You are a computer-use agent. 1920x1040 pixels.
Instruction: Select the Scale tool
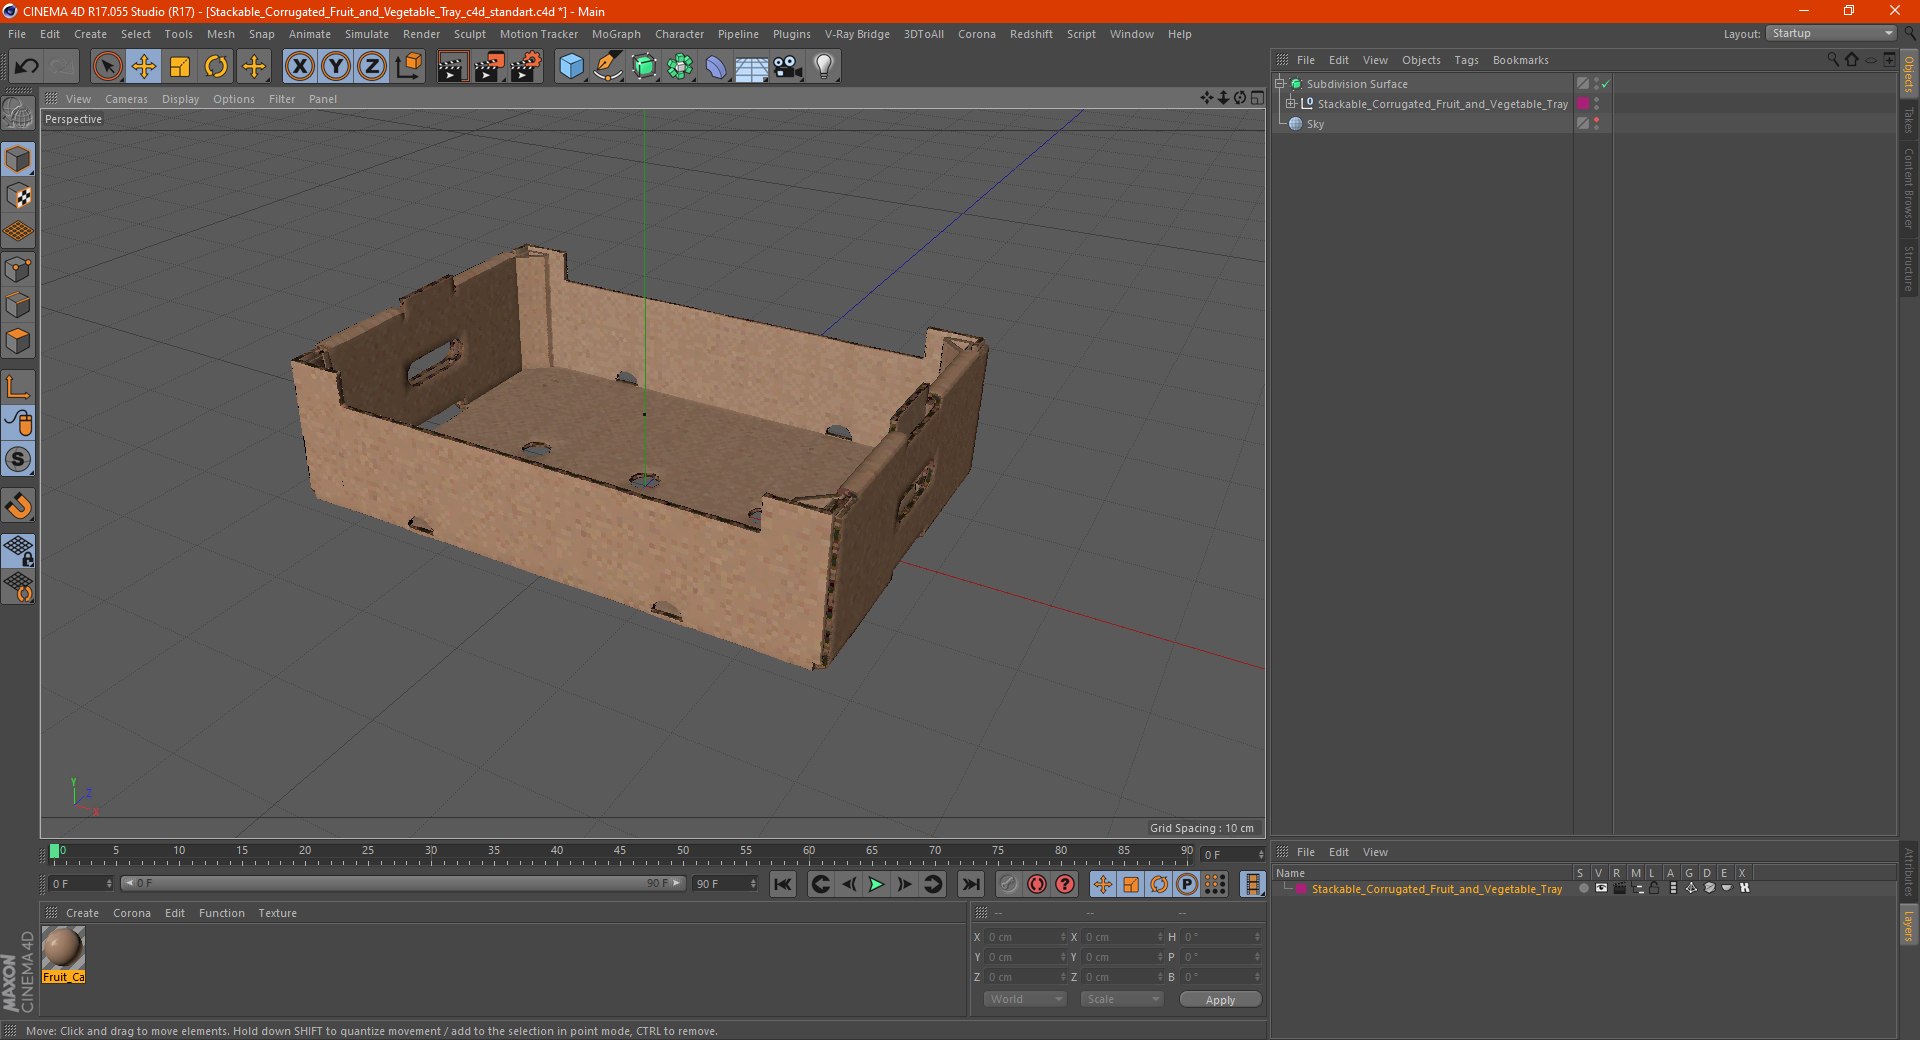tap(180, 67)
